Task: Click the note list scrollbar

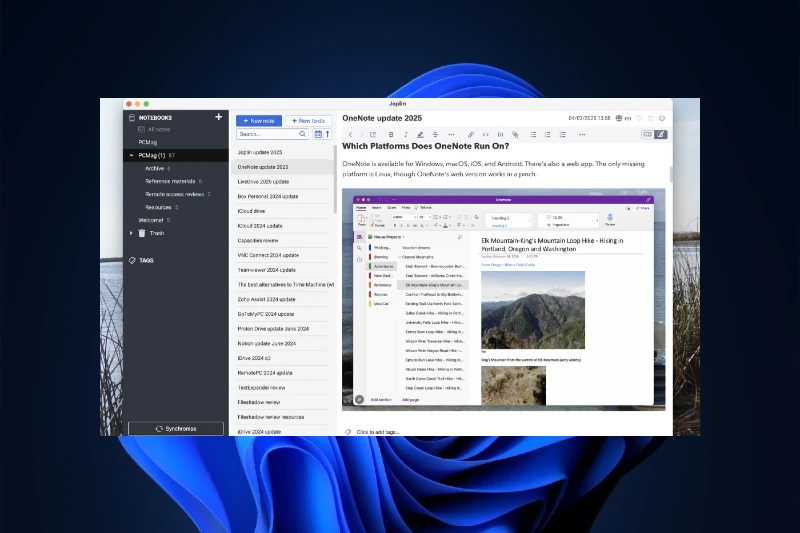Action: 335,179
